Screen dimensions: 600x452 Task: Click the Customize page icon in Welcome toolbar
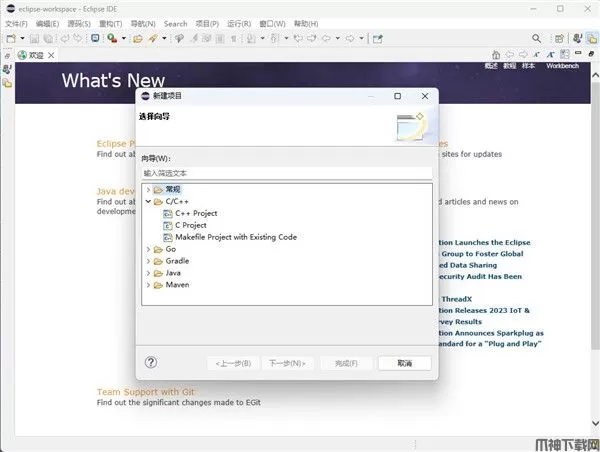coord(565,54)
